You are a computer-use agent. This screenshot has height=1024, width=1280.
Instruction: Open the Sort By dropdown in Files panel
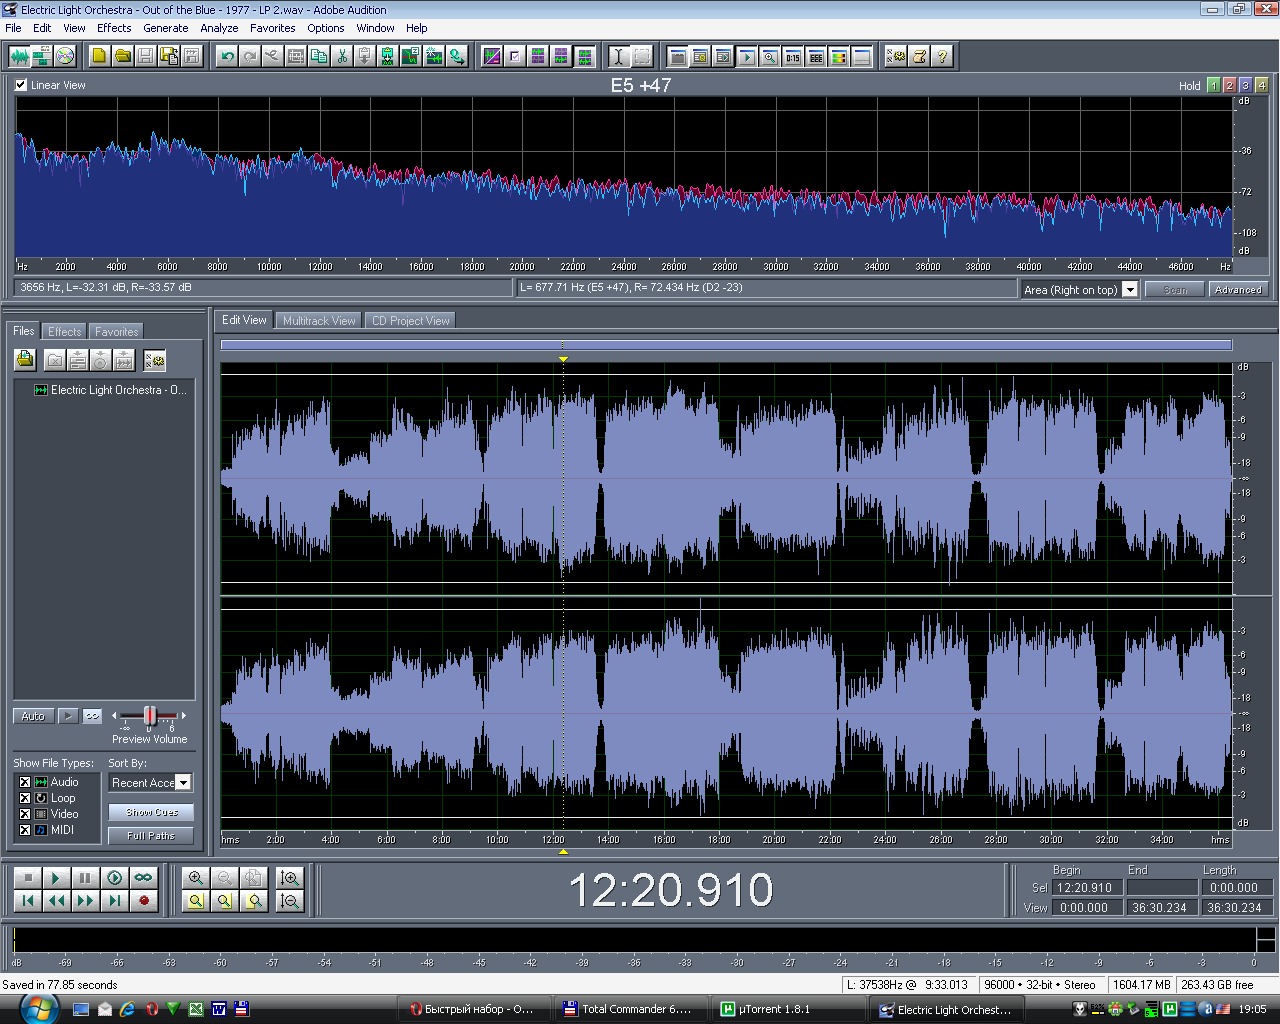183,783
